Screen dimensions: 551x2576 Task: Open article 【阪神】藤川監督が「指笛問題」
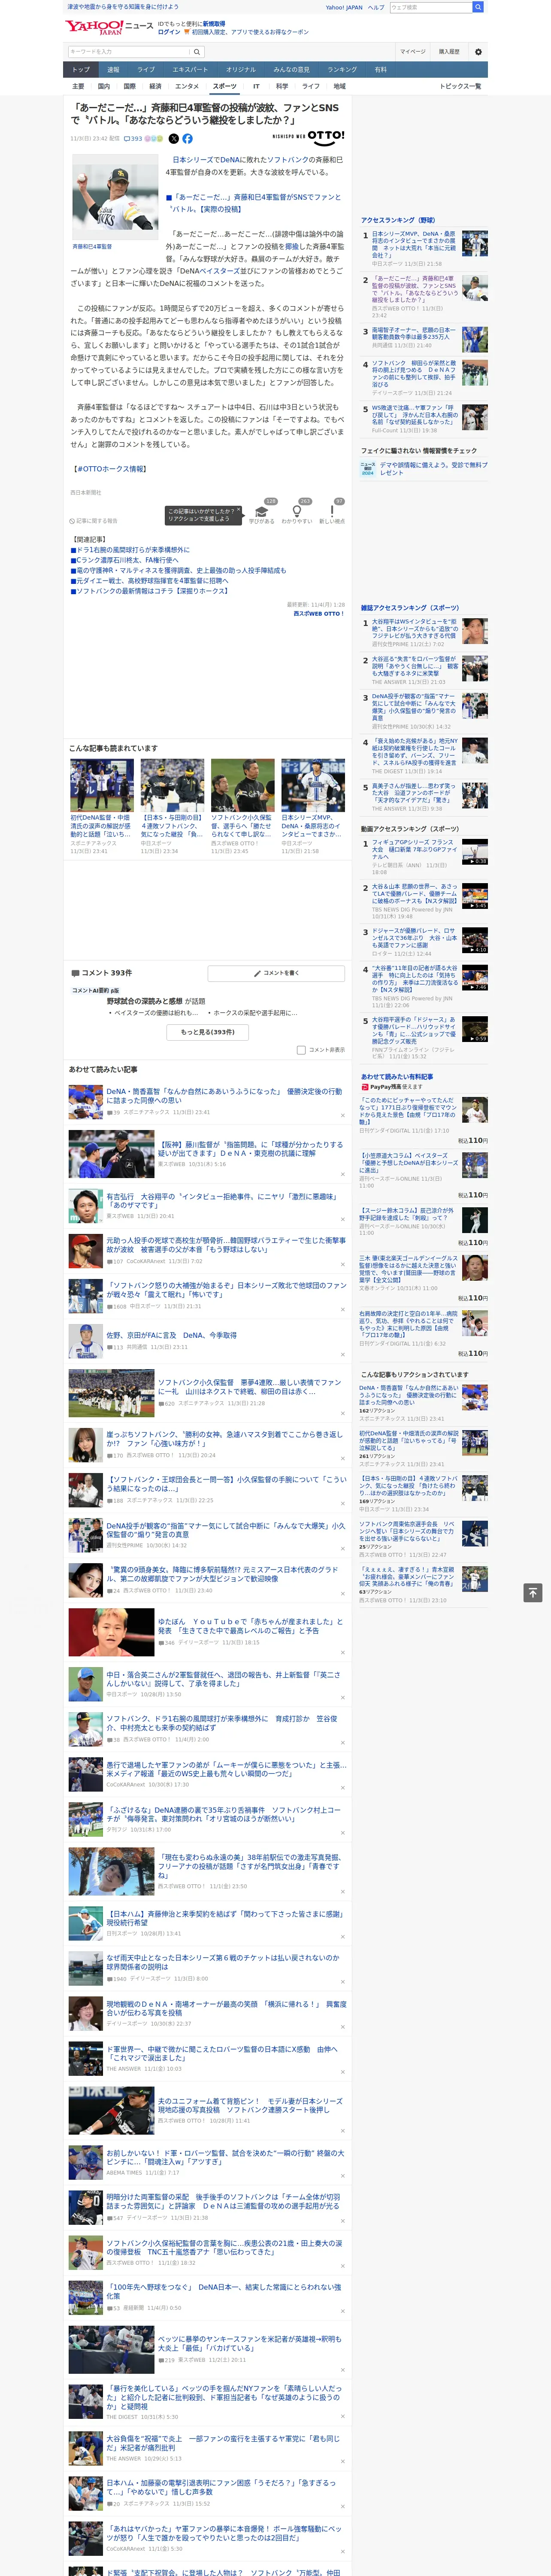[251, 1149]
